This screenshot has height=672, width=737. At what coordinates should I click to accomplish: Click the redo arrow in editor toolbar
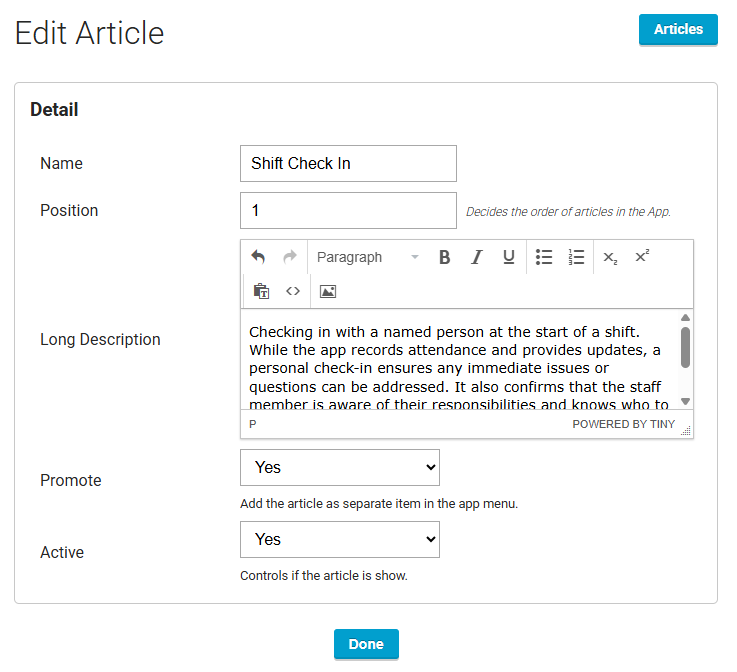click(x=290, y=257)
